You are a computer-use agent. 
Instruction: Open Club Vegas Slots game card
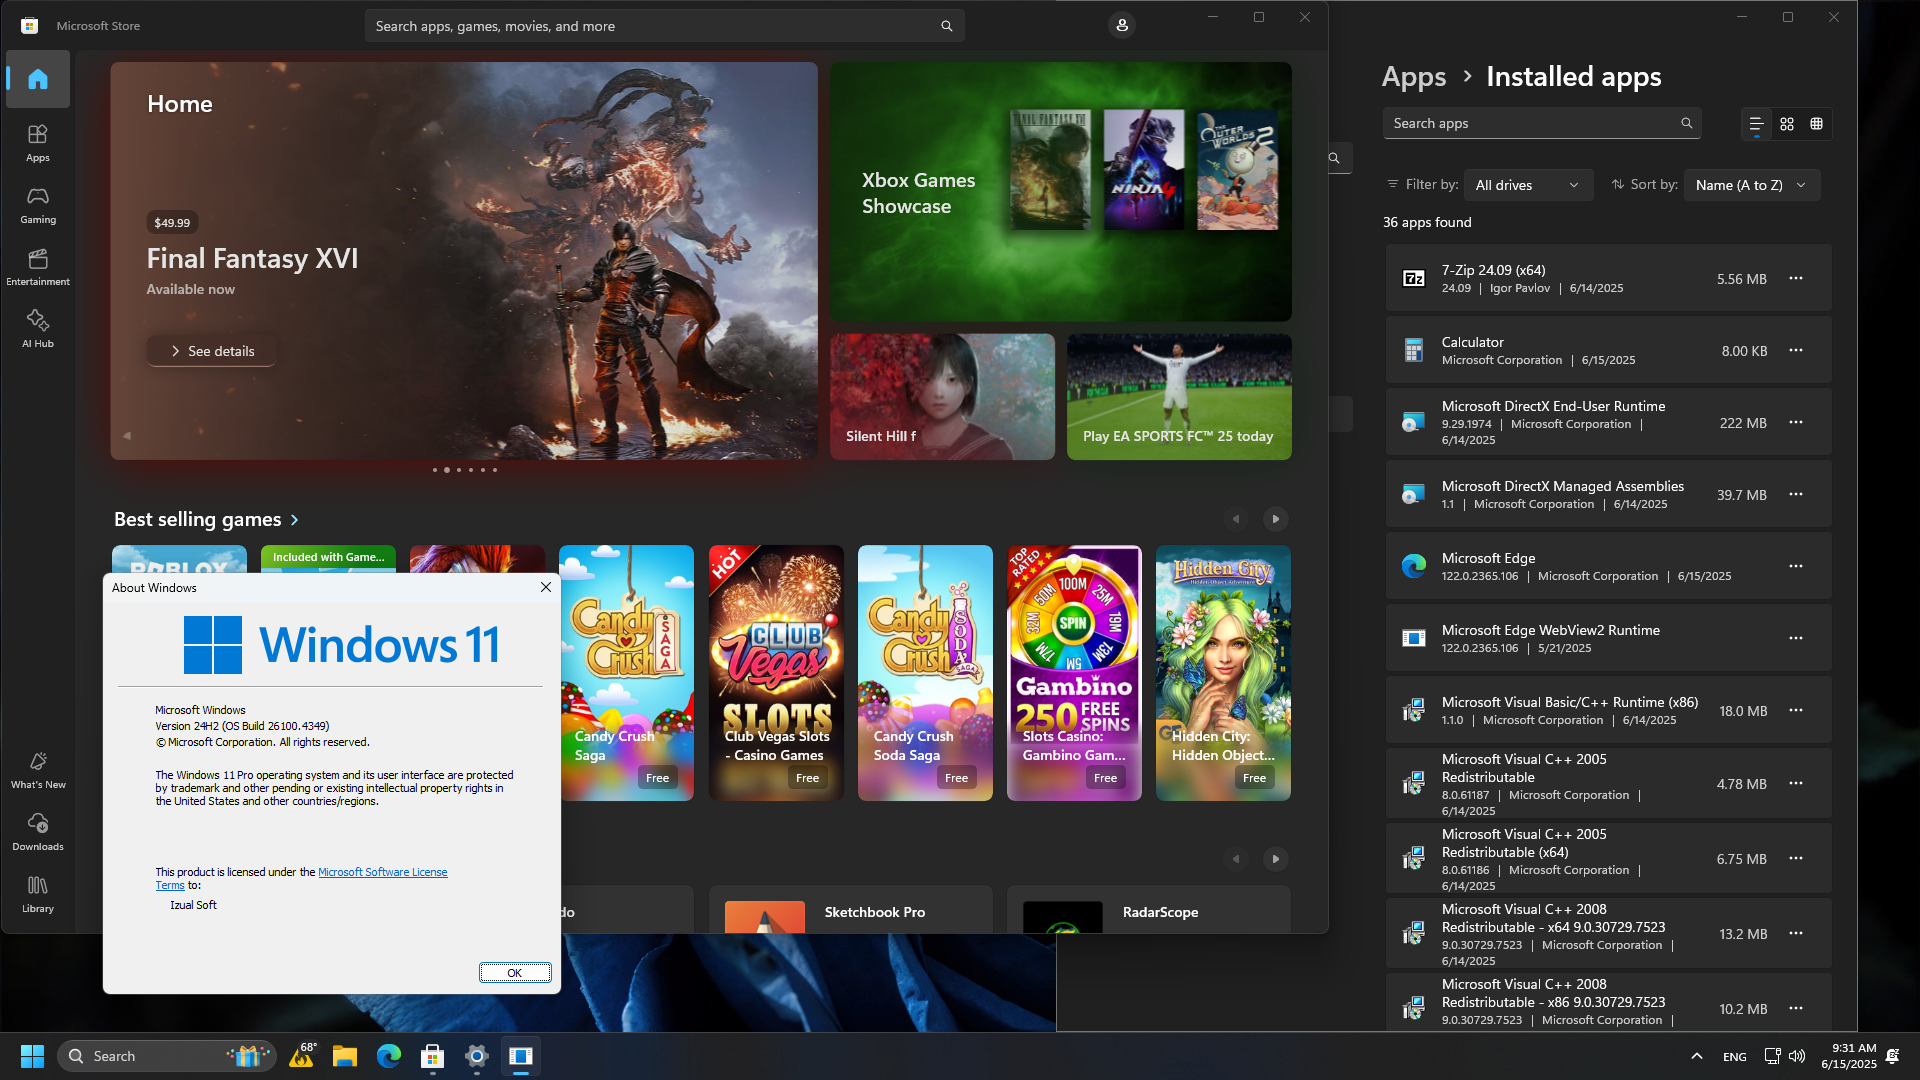pos(776,673)
